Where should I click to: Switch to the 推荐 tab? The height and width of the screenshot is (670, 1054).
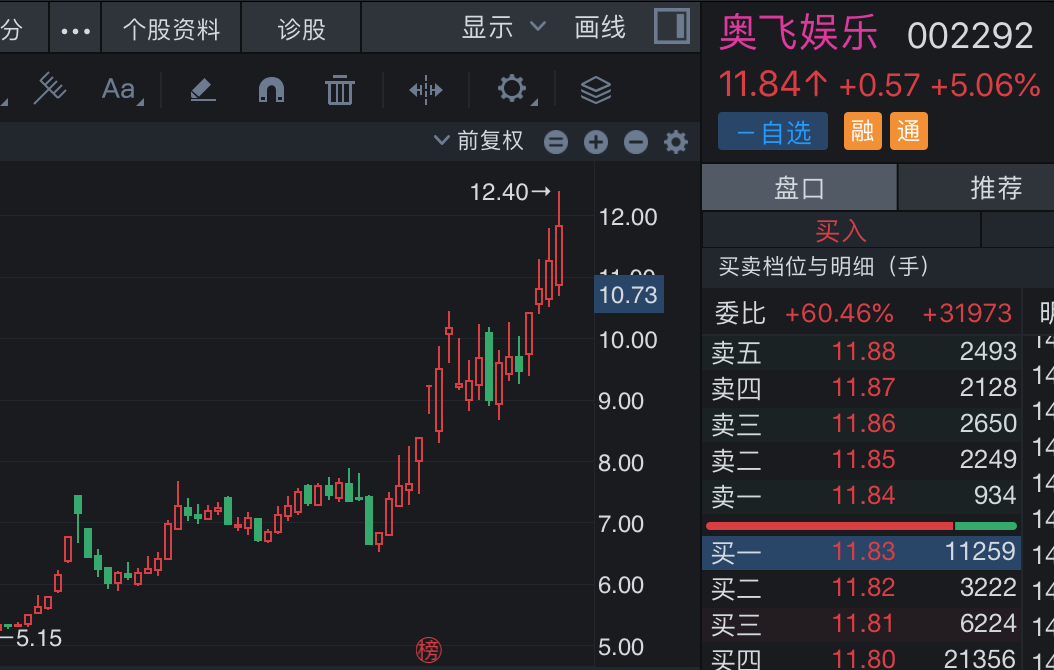(x=996, y=187)
